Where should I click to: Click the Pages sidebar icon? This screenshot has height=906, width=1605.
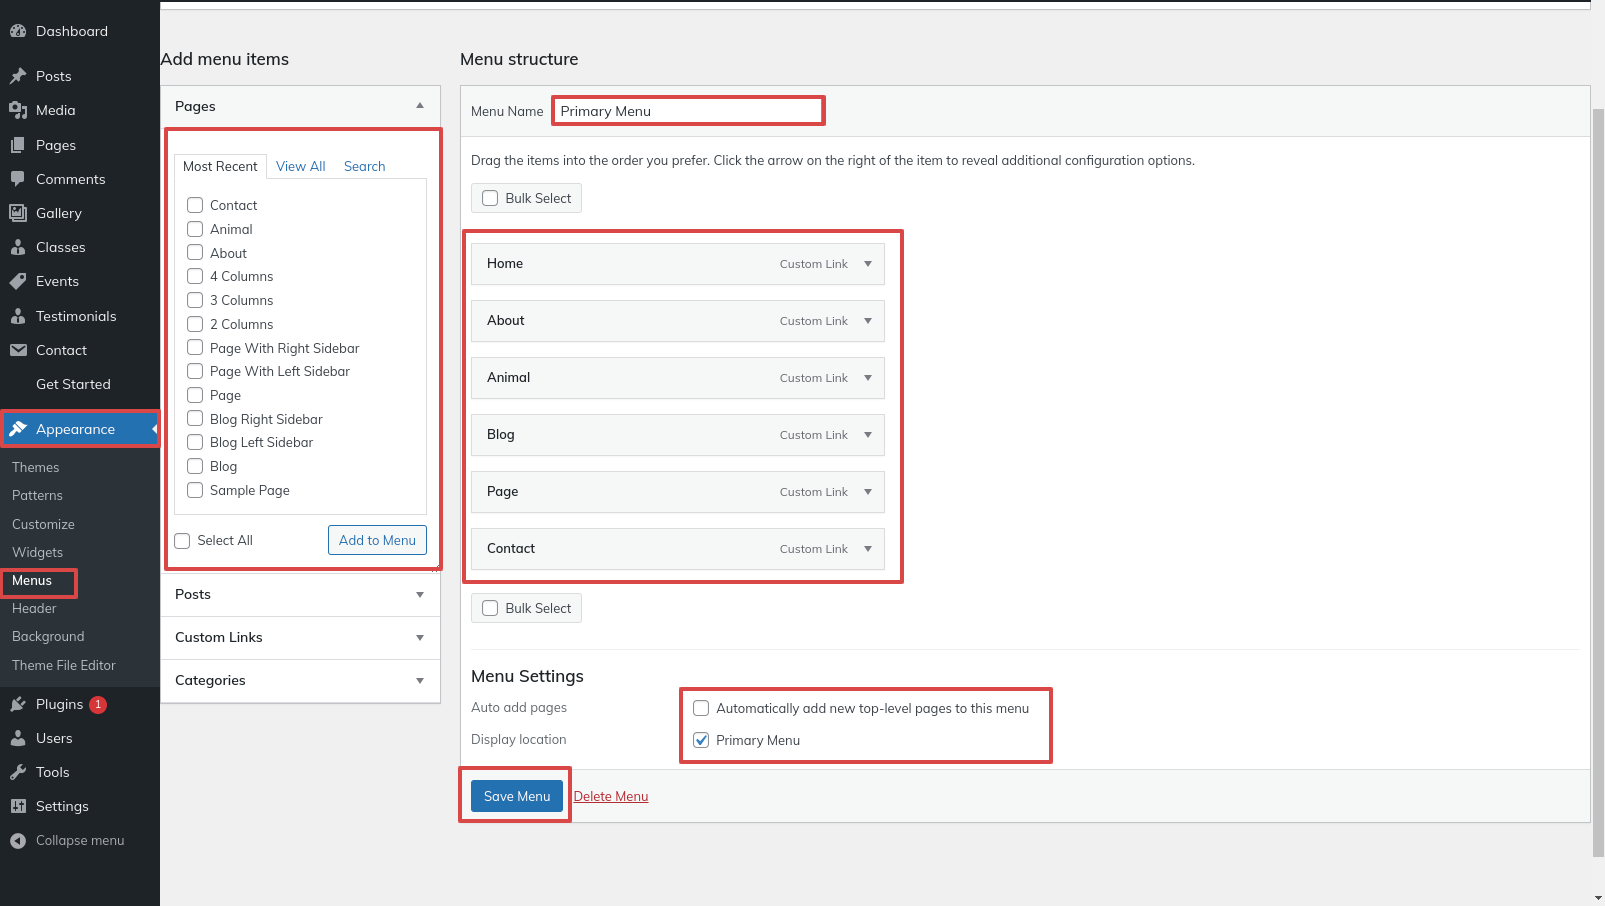tap(18, 145)
